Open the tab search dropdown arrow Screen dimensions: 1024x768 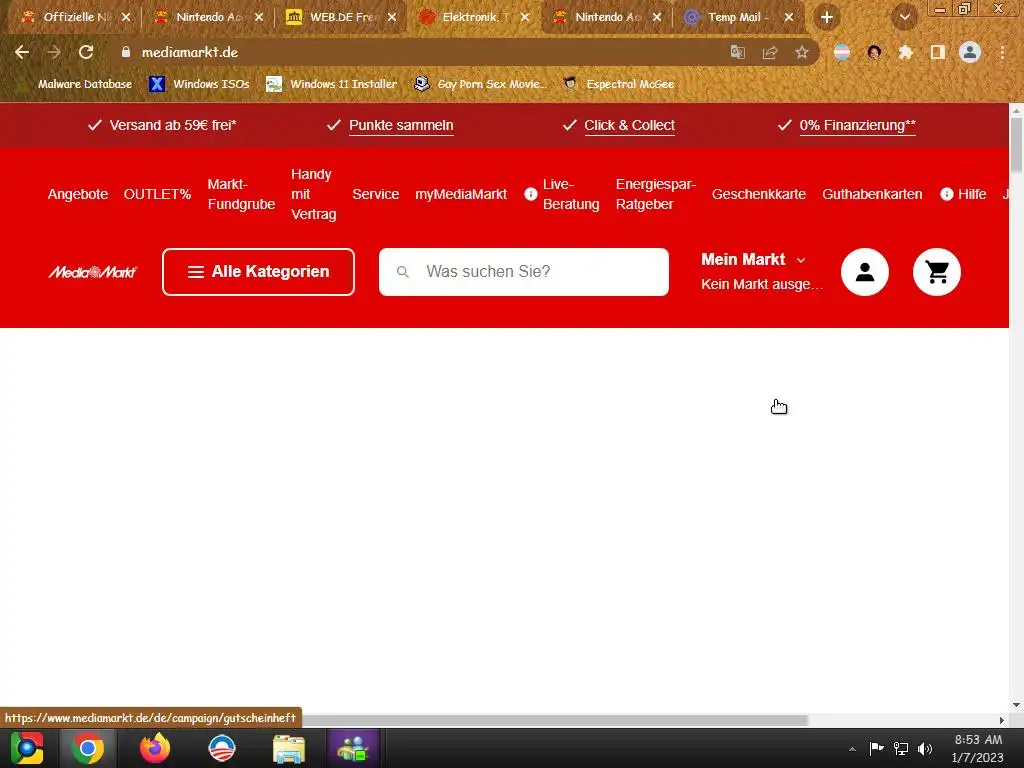pos(904,18)
